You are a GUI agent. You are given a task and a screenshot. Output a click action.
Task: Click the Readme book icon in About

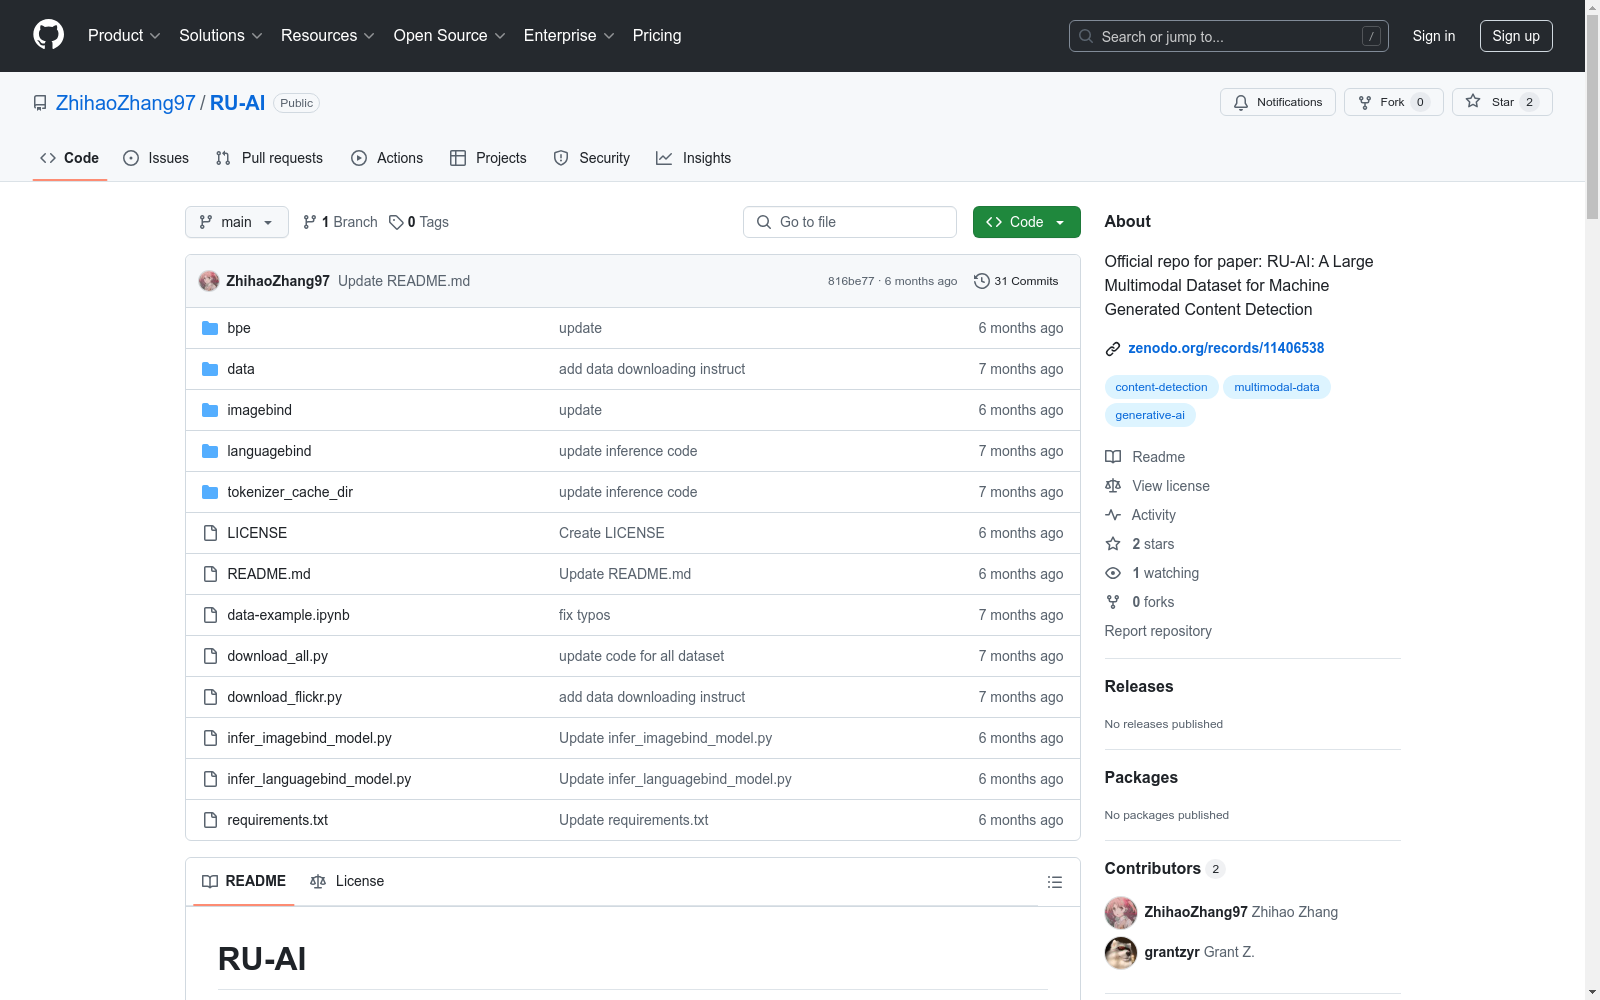[x=1113, y=457]
